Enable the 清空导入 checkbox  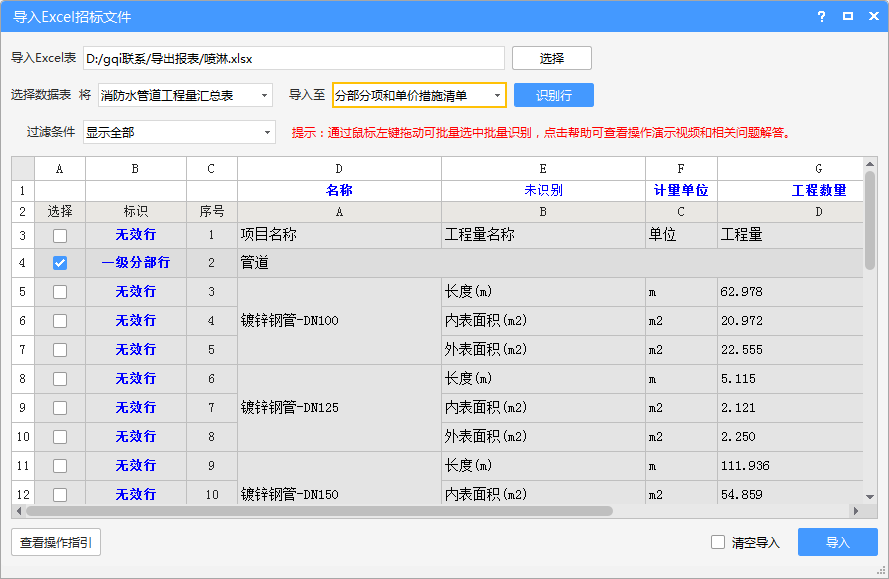pyautogui.click(x=718, y=543)
